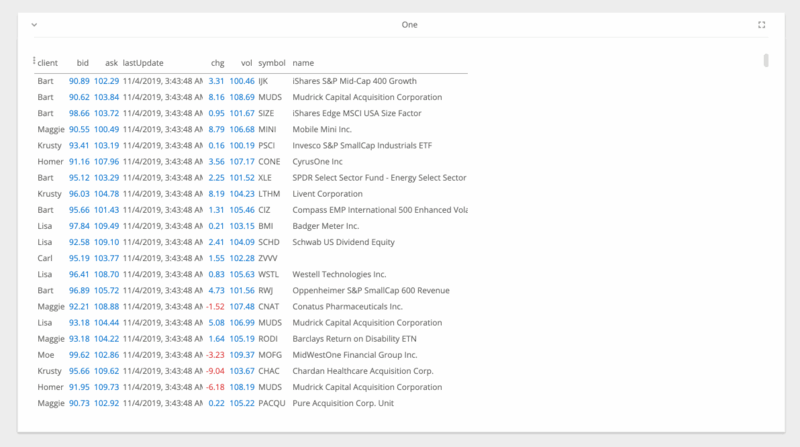Screen dimensions: 800x447
Task: Sort by the name column header
Action: [303, 63]
